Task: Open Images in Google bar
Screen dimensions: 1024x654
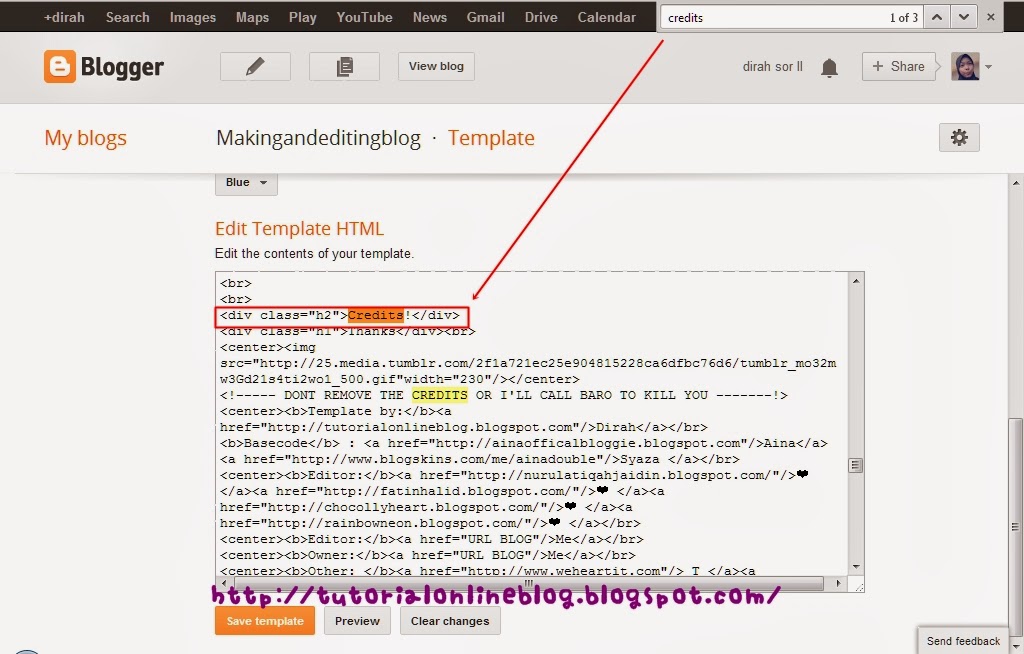Action: coord(193,18)
